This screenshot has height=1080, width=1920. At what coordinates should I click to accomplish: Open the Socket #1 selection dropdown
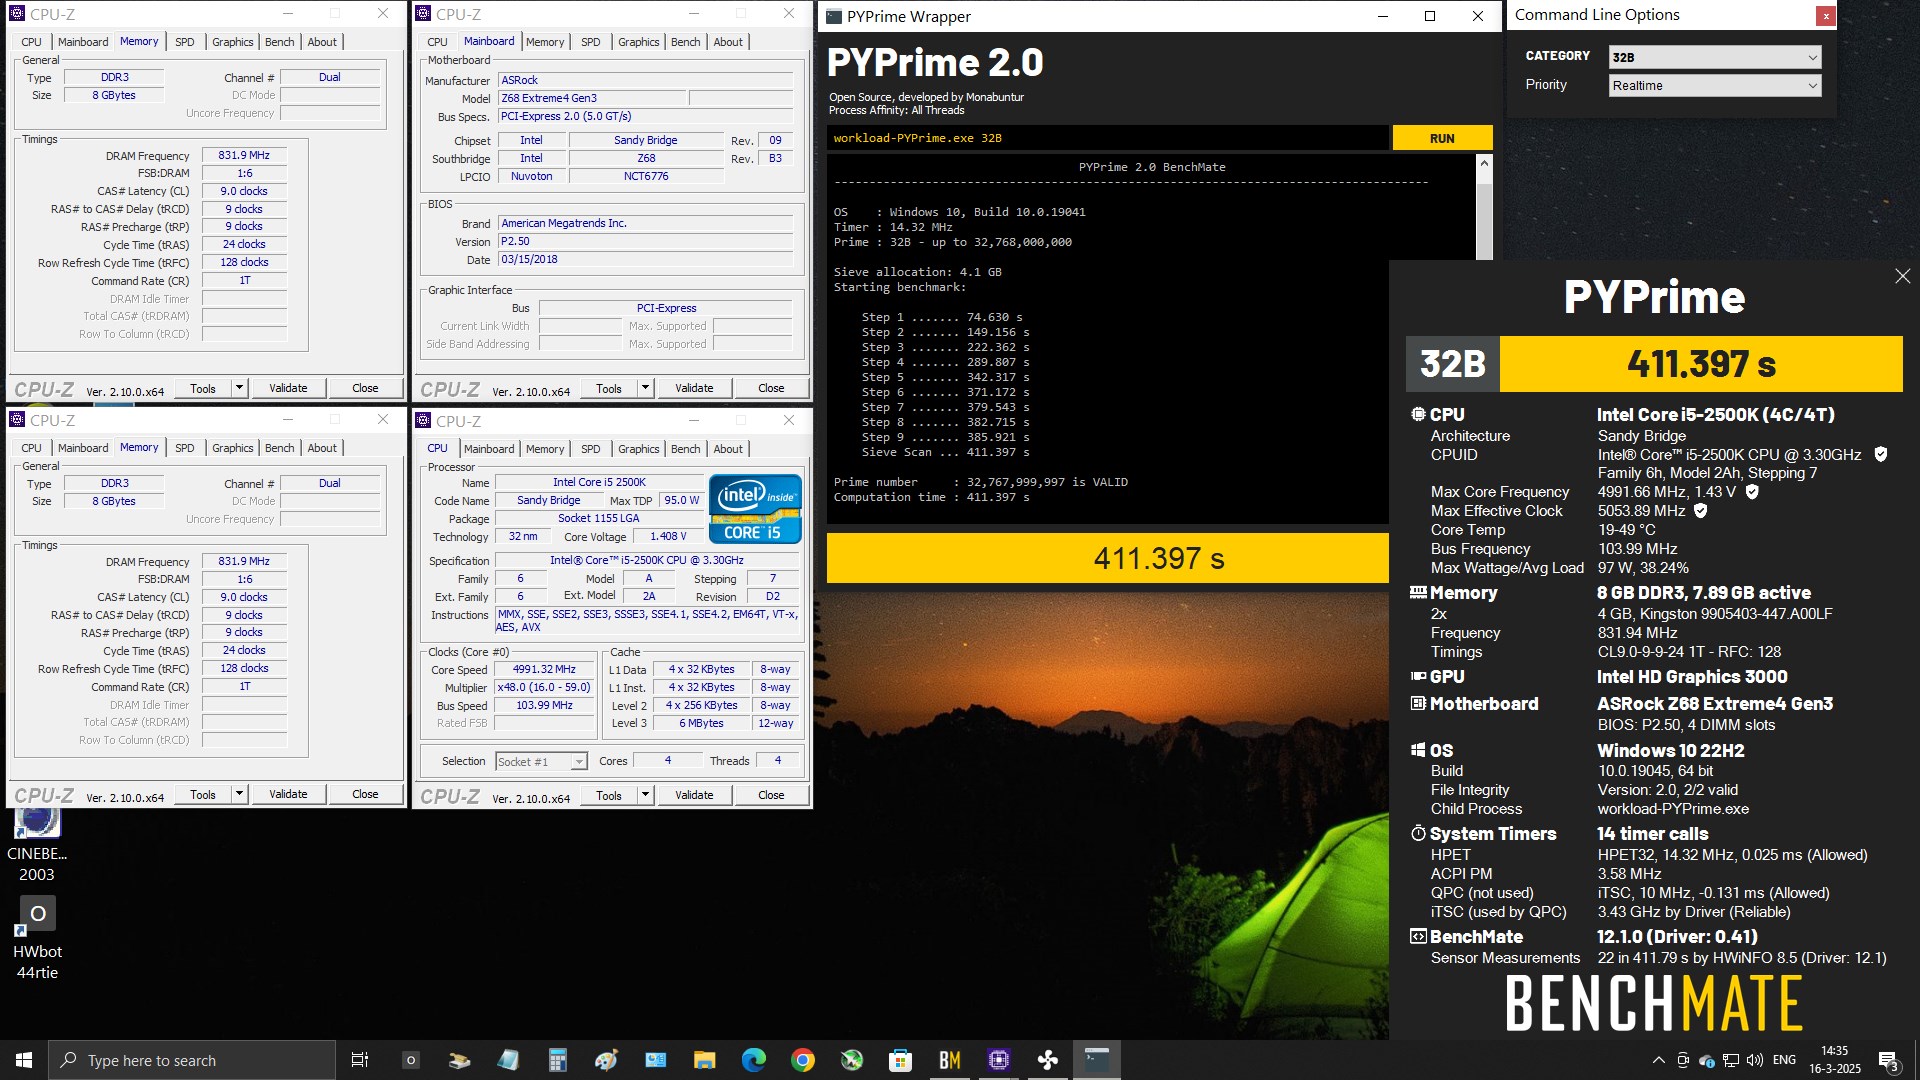[541, 762]
